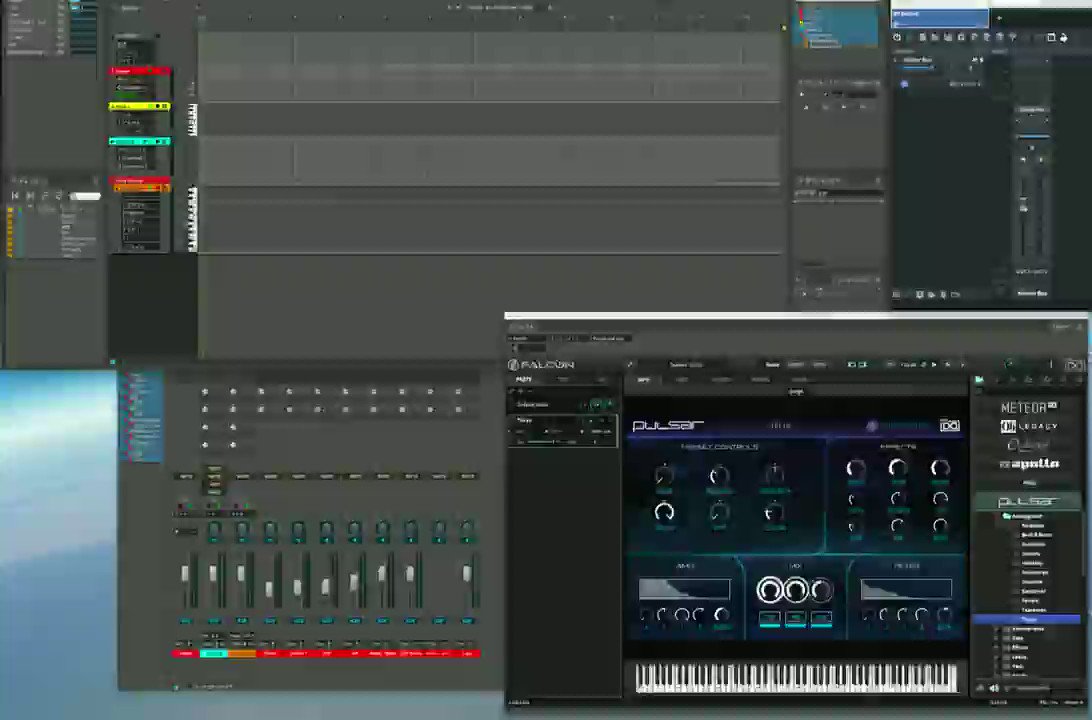Screen dimensions: 1092x720
Task: Click the Amp envelope display in Pulsar
Action: [685, 589]
